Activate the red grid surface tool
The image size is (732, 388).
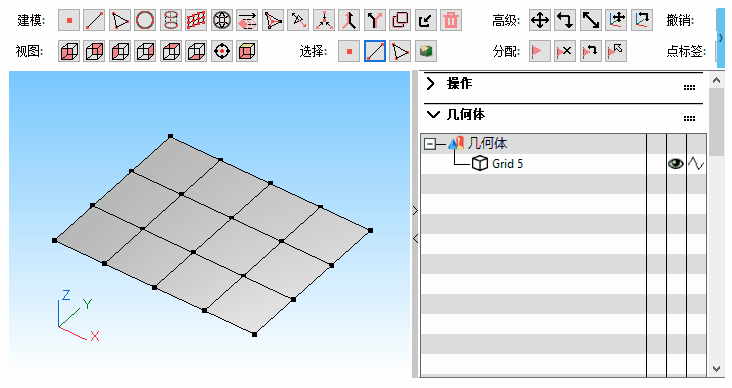(x=196, y=21)
